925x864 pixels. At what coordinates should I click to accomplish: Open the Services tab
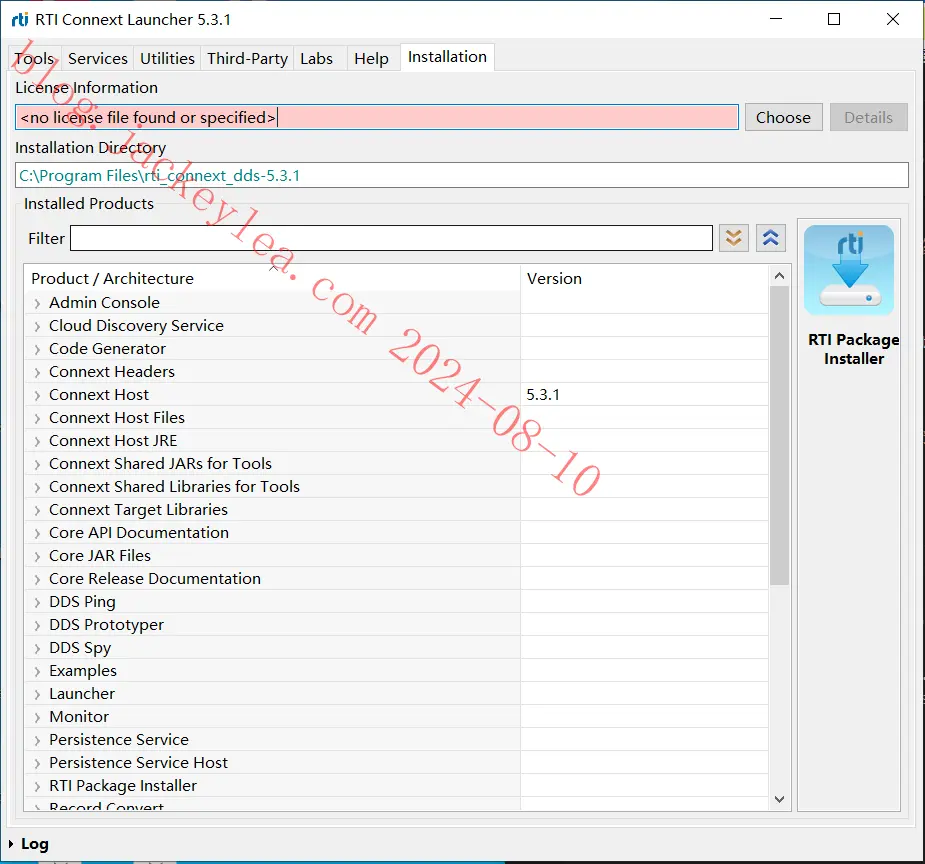click(x=97, y=58)
